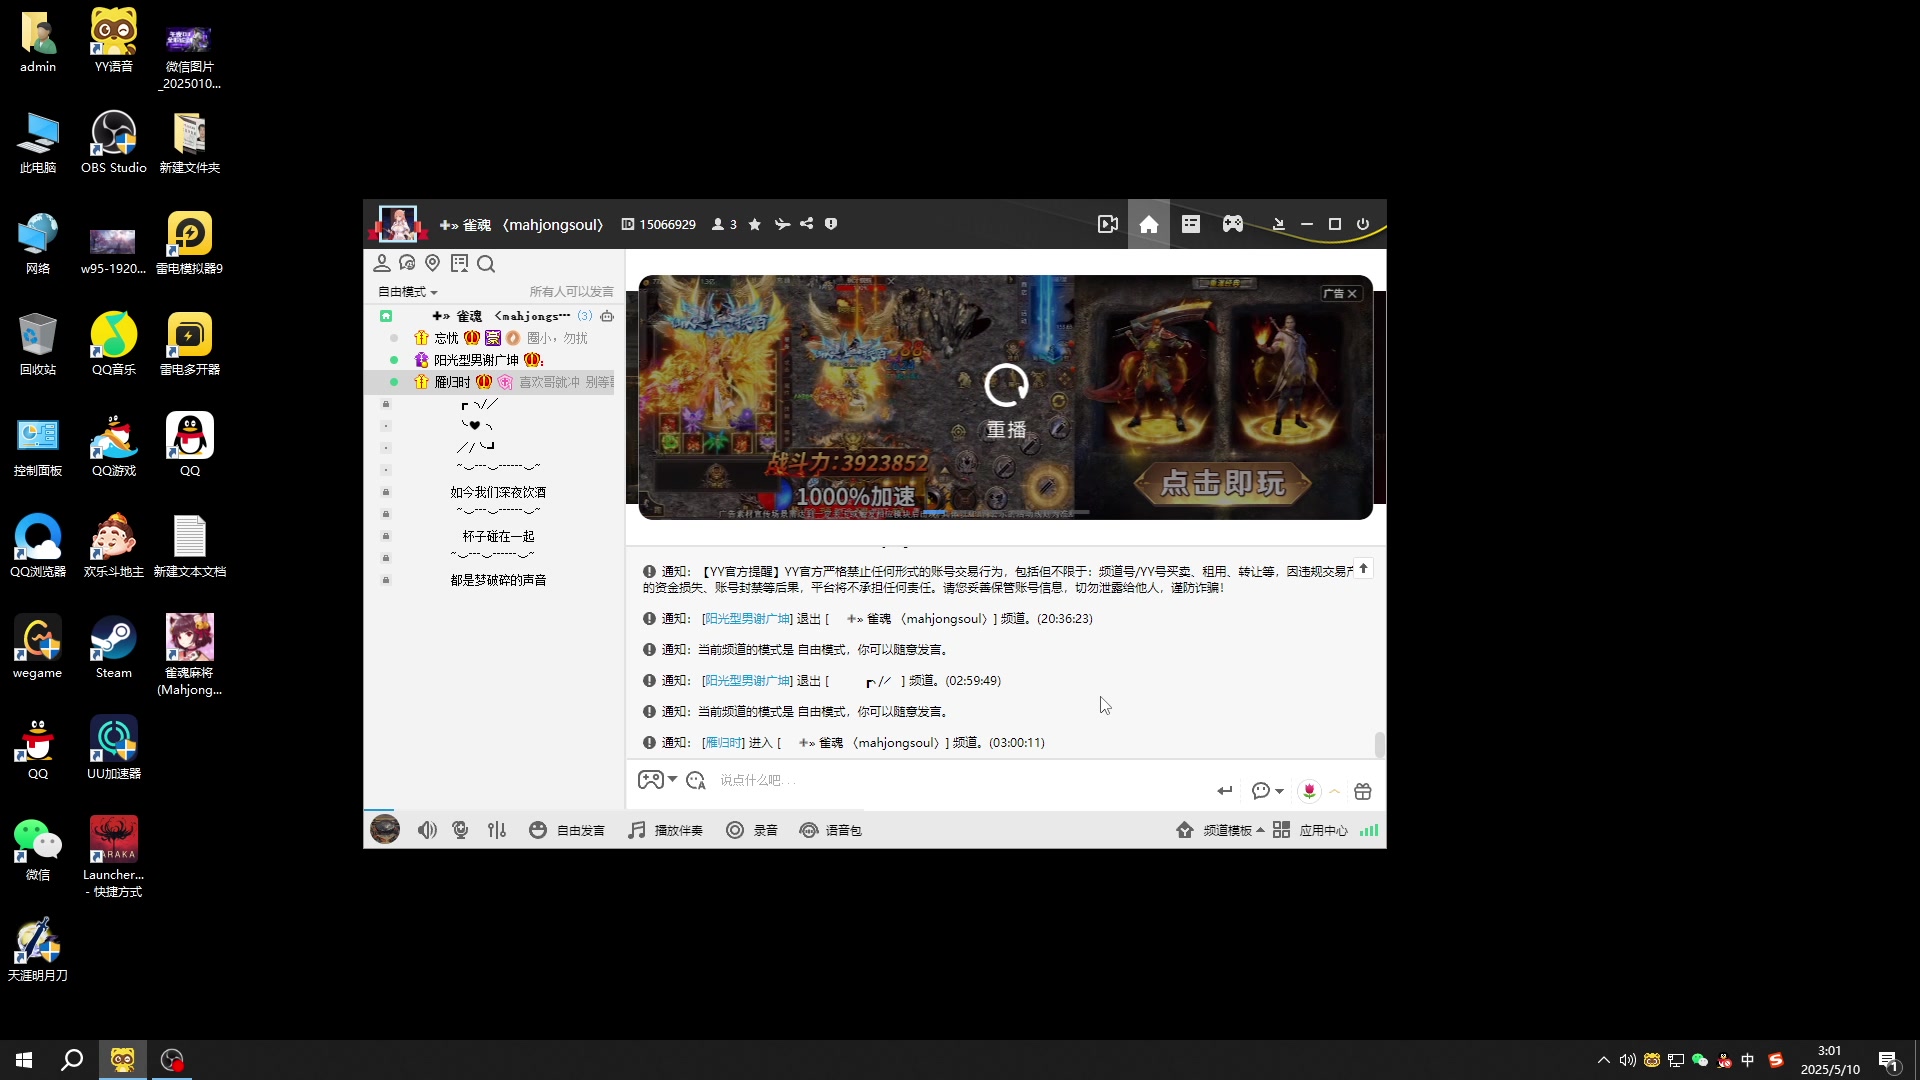Open Windows Start menu
Viewport: 1920px width, 1080px height.
tap(24, 1060)
